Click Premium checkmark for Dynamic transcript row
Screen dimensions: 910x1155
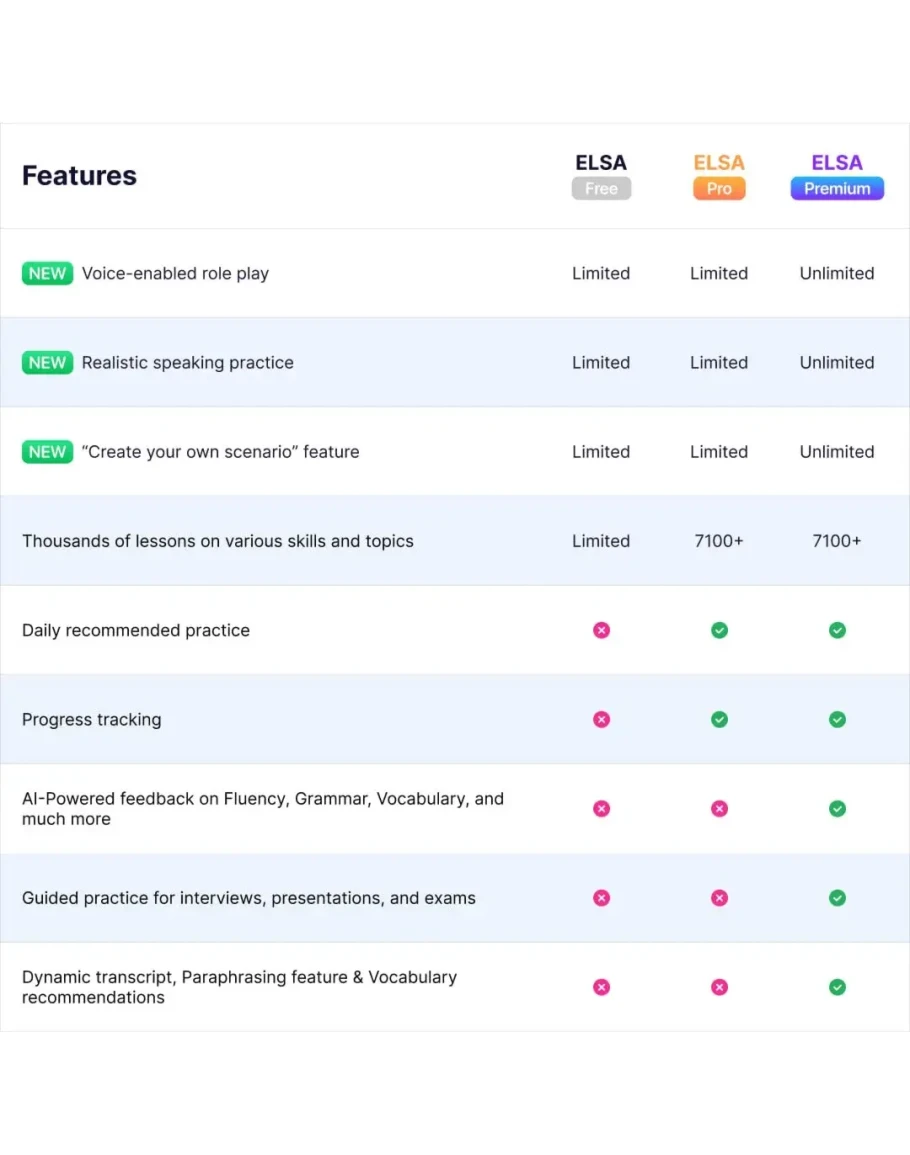pyautogui.click(x=837, y=987)
